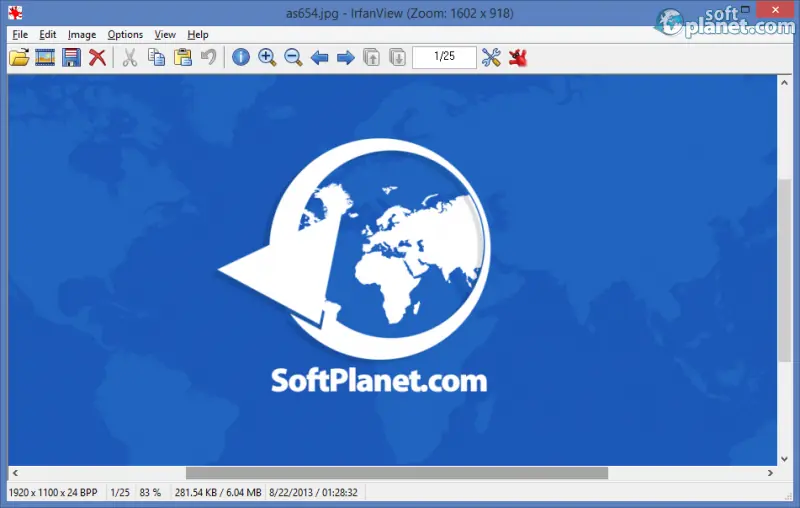Copy the image to the clipboard

[156, 57]
